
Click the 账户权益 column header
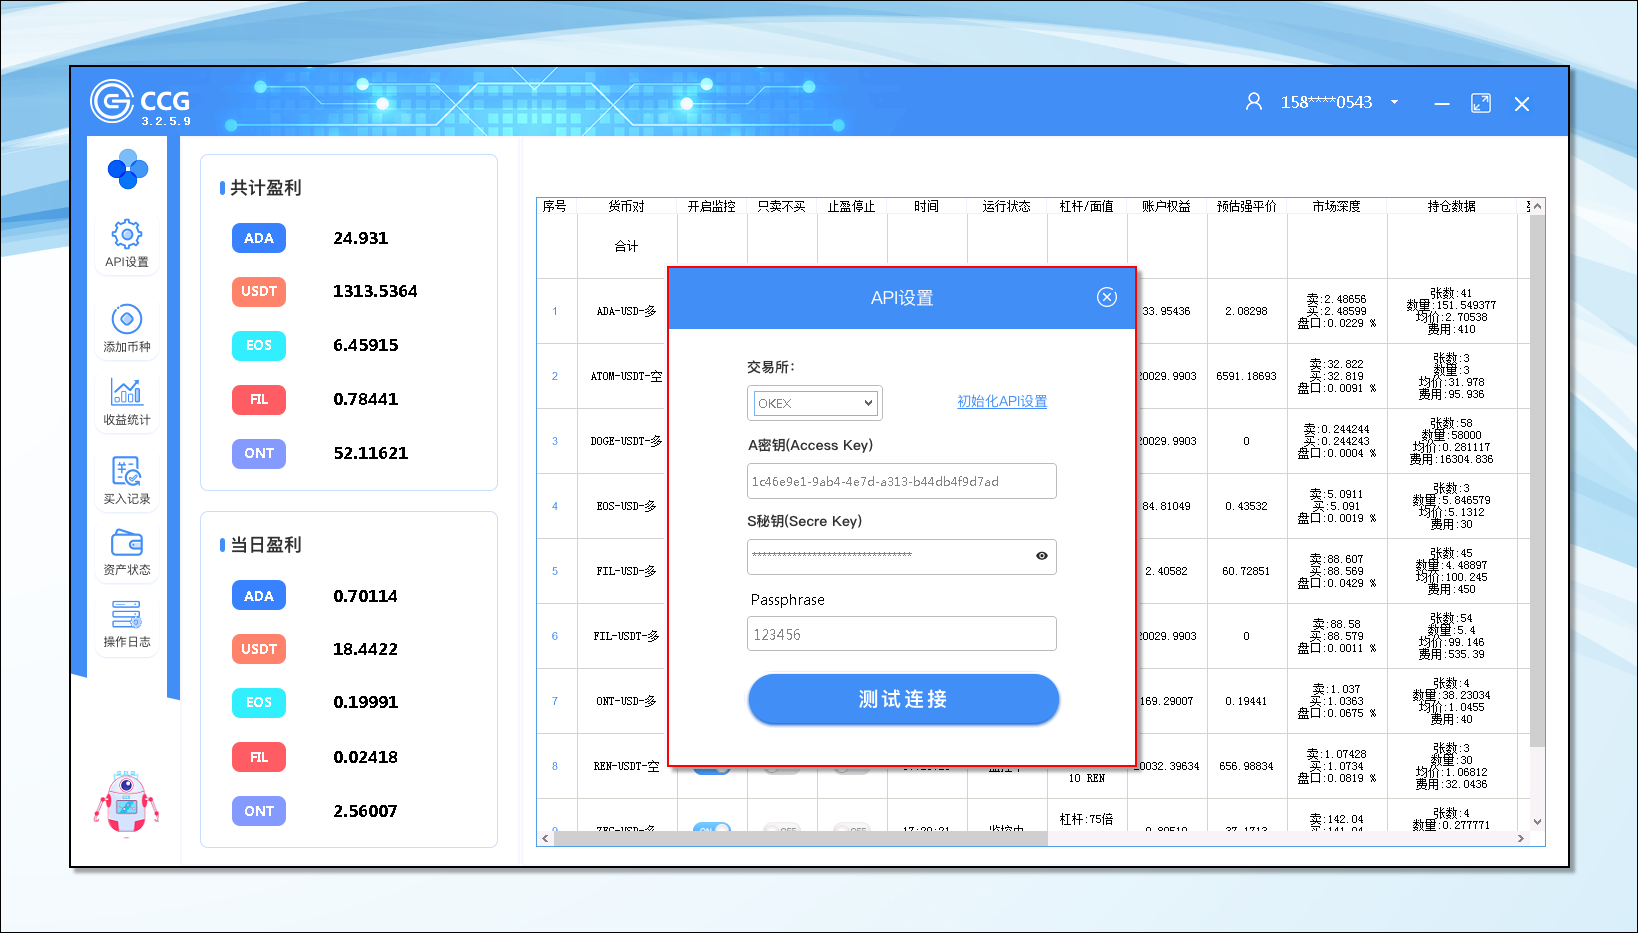(x=1166, y=206)
